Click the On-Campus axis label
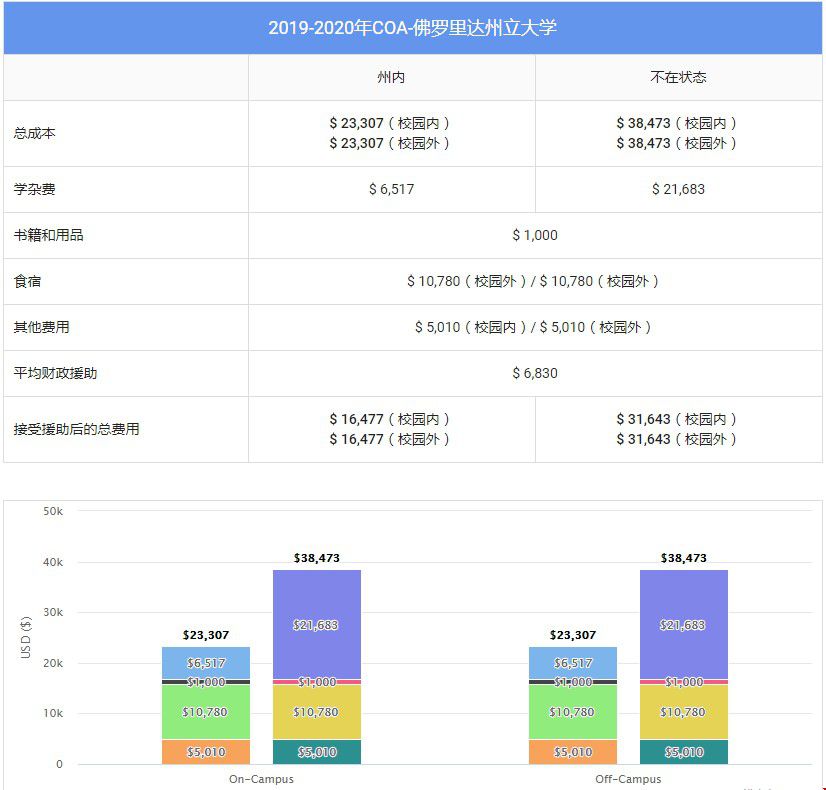The height and width of the screenshot is (790, 826). [x=261, y=779]
